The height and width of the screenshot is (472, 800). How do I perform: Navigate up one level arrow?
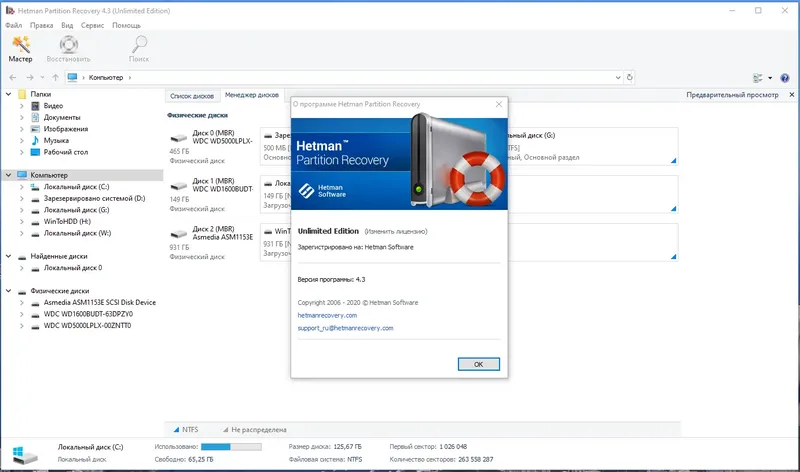click(55, 78)
